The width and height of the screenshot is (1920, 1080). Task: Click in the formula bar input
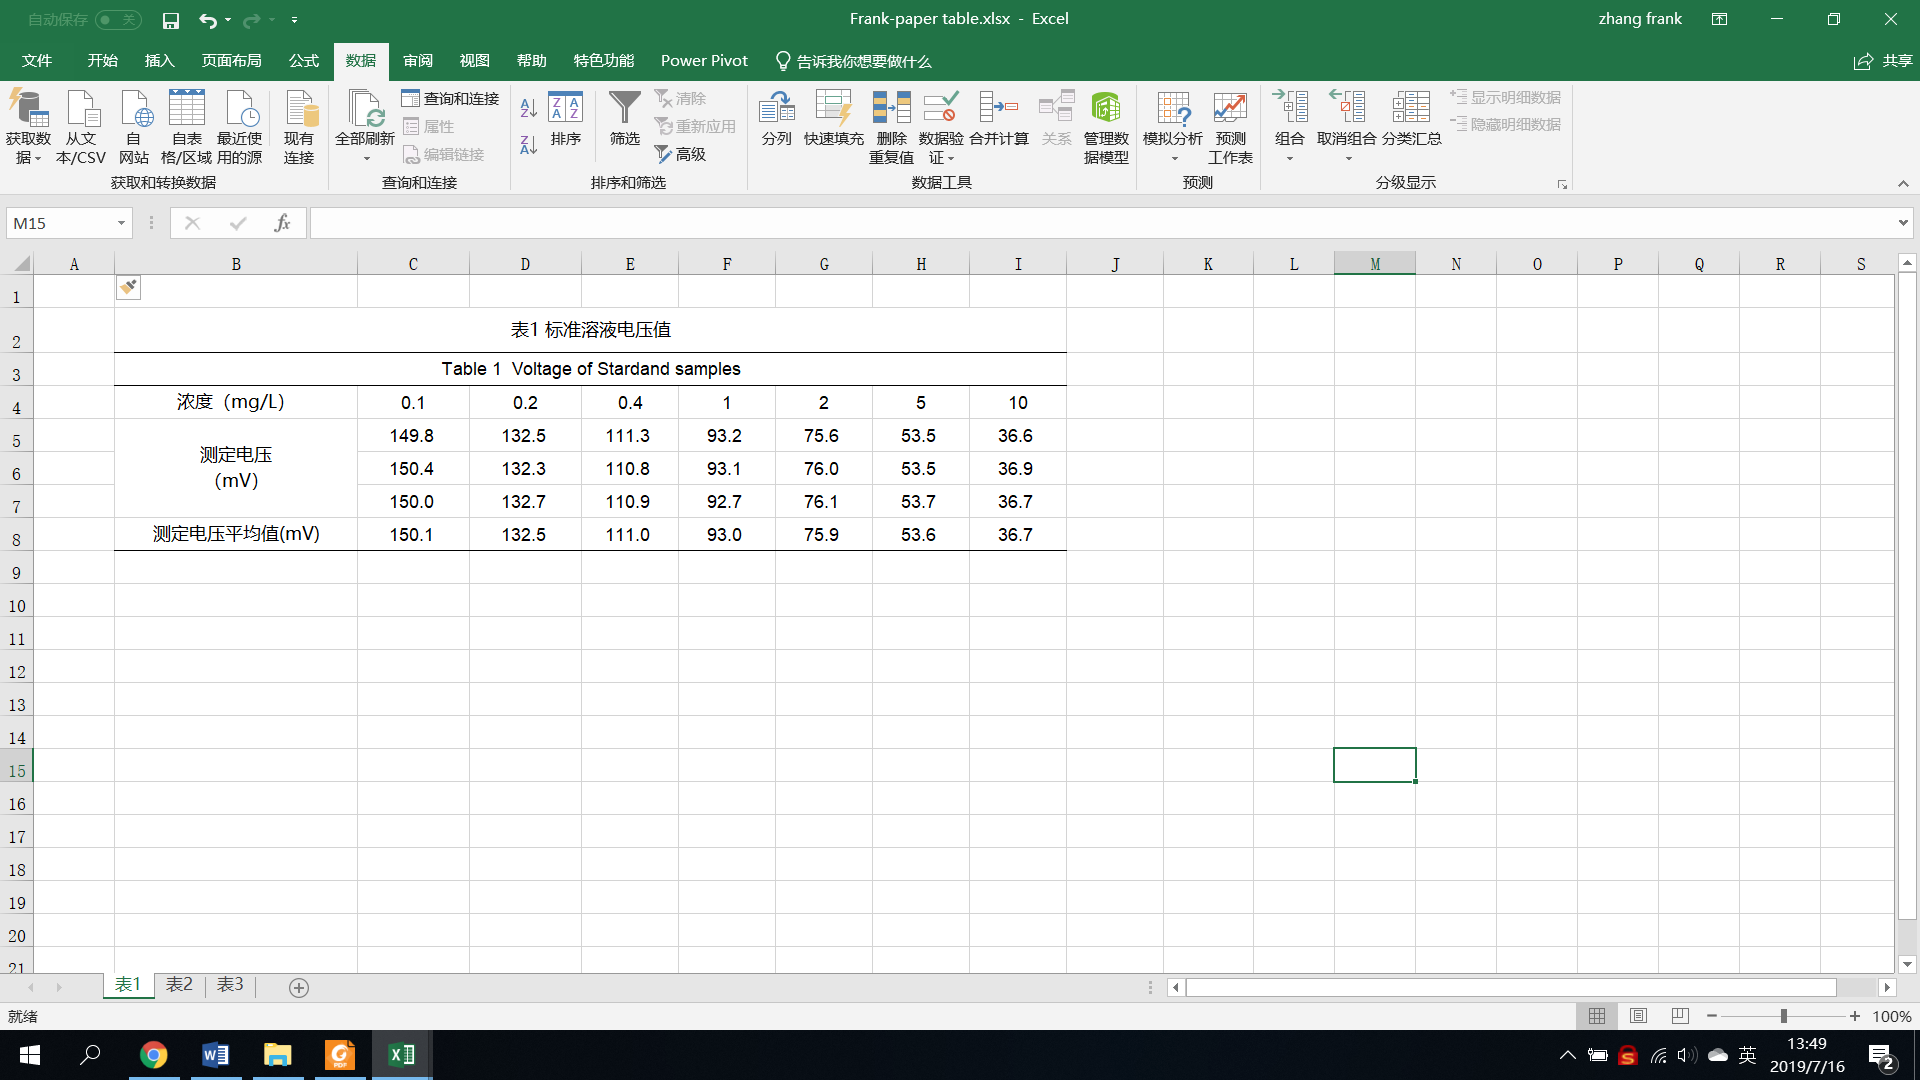click(1100, 223)
